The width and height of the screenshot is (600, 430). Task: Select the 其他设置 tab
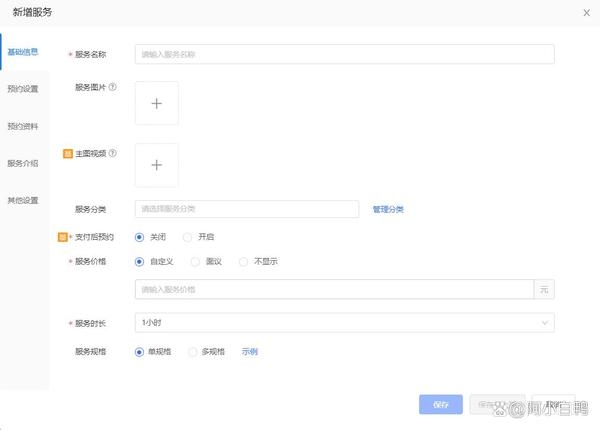click(23, 200)
